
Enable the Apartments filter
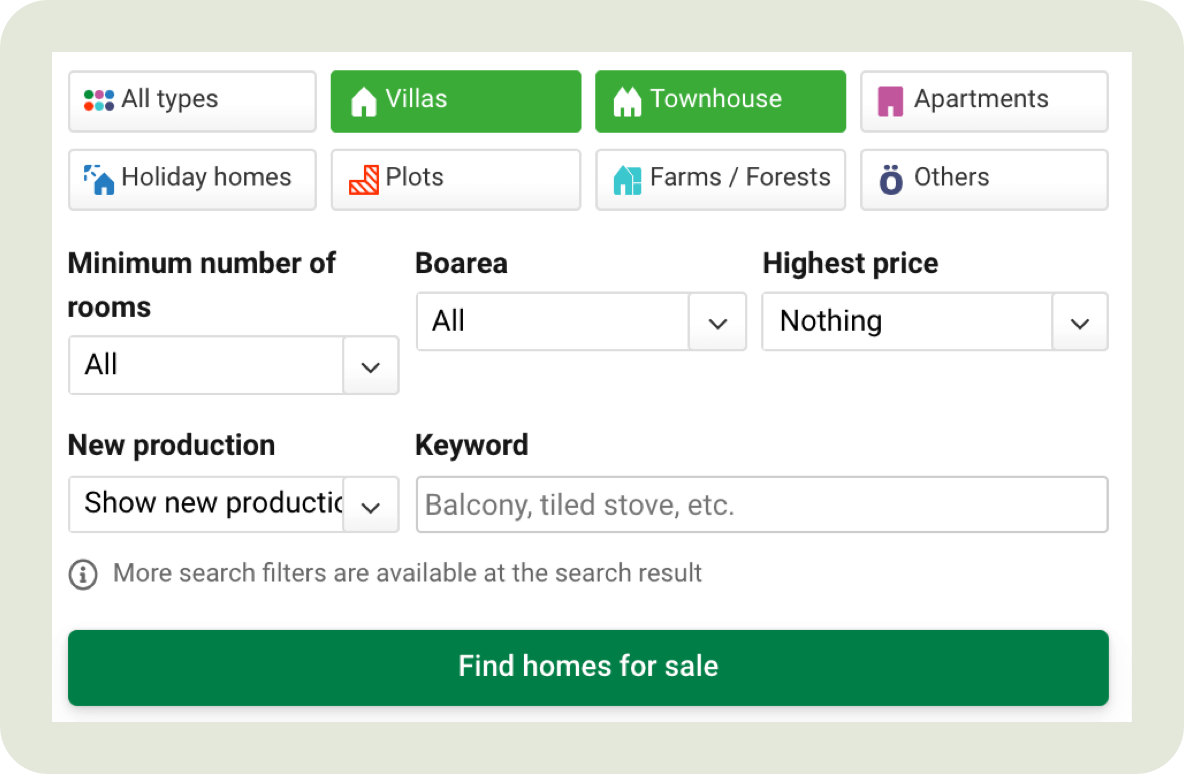(x=983, y=101)
